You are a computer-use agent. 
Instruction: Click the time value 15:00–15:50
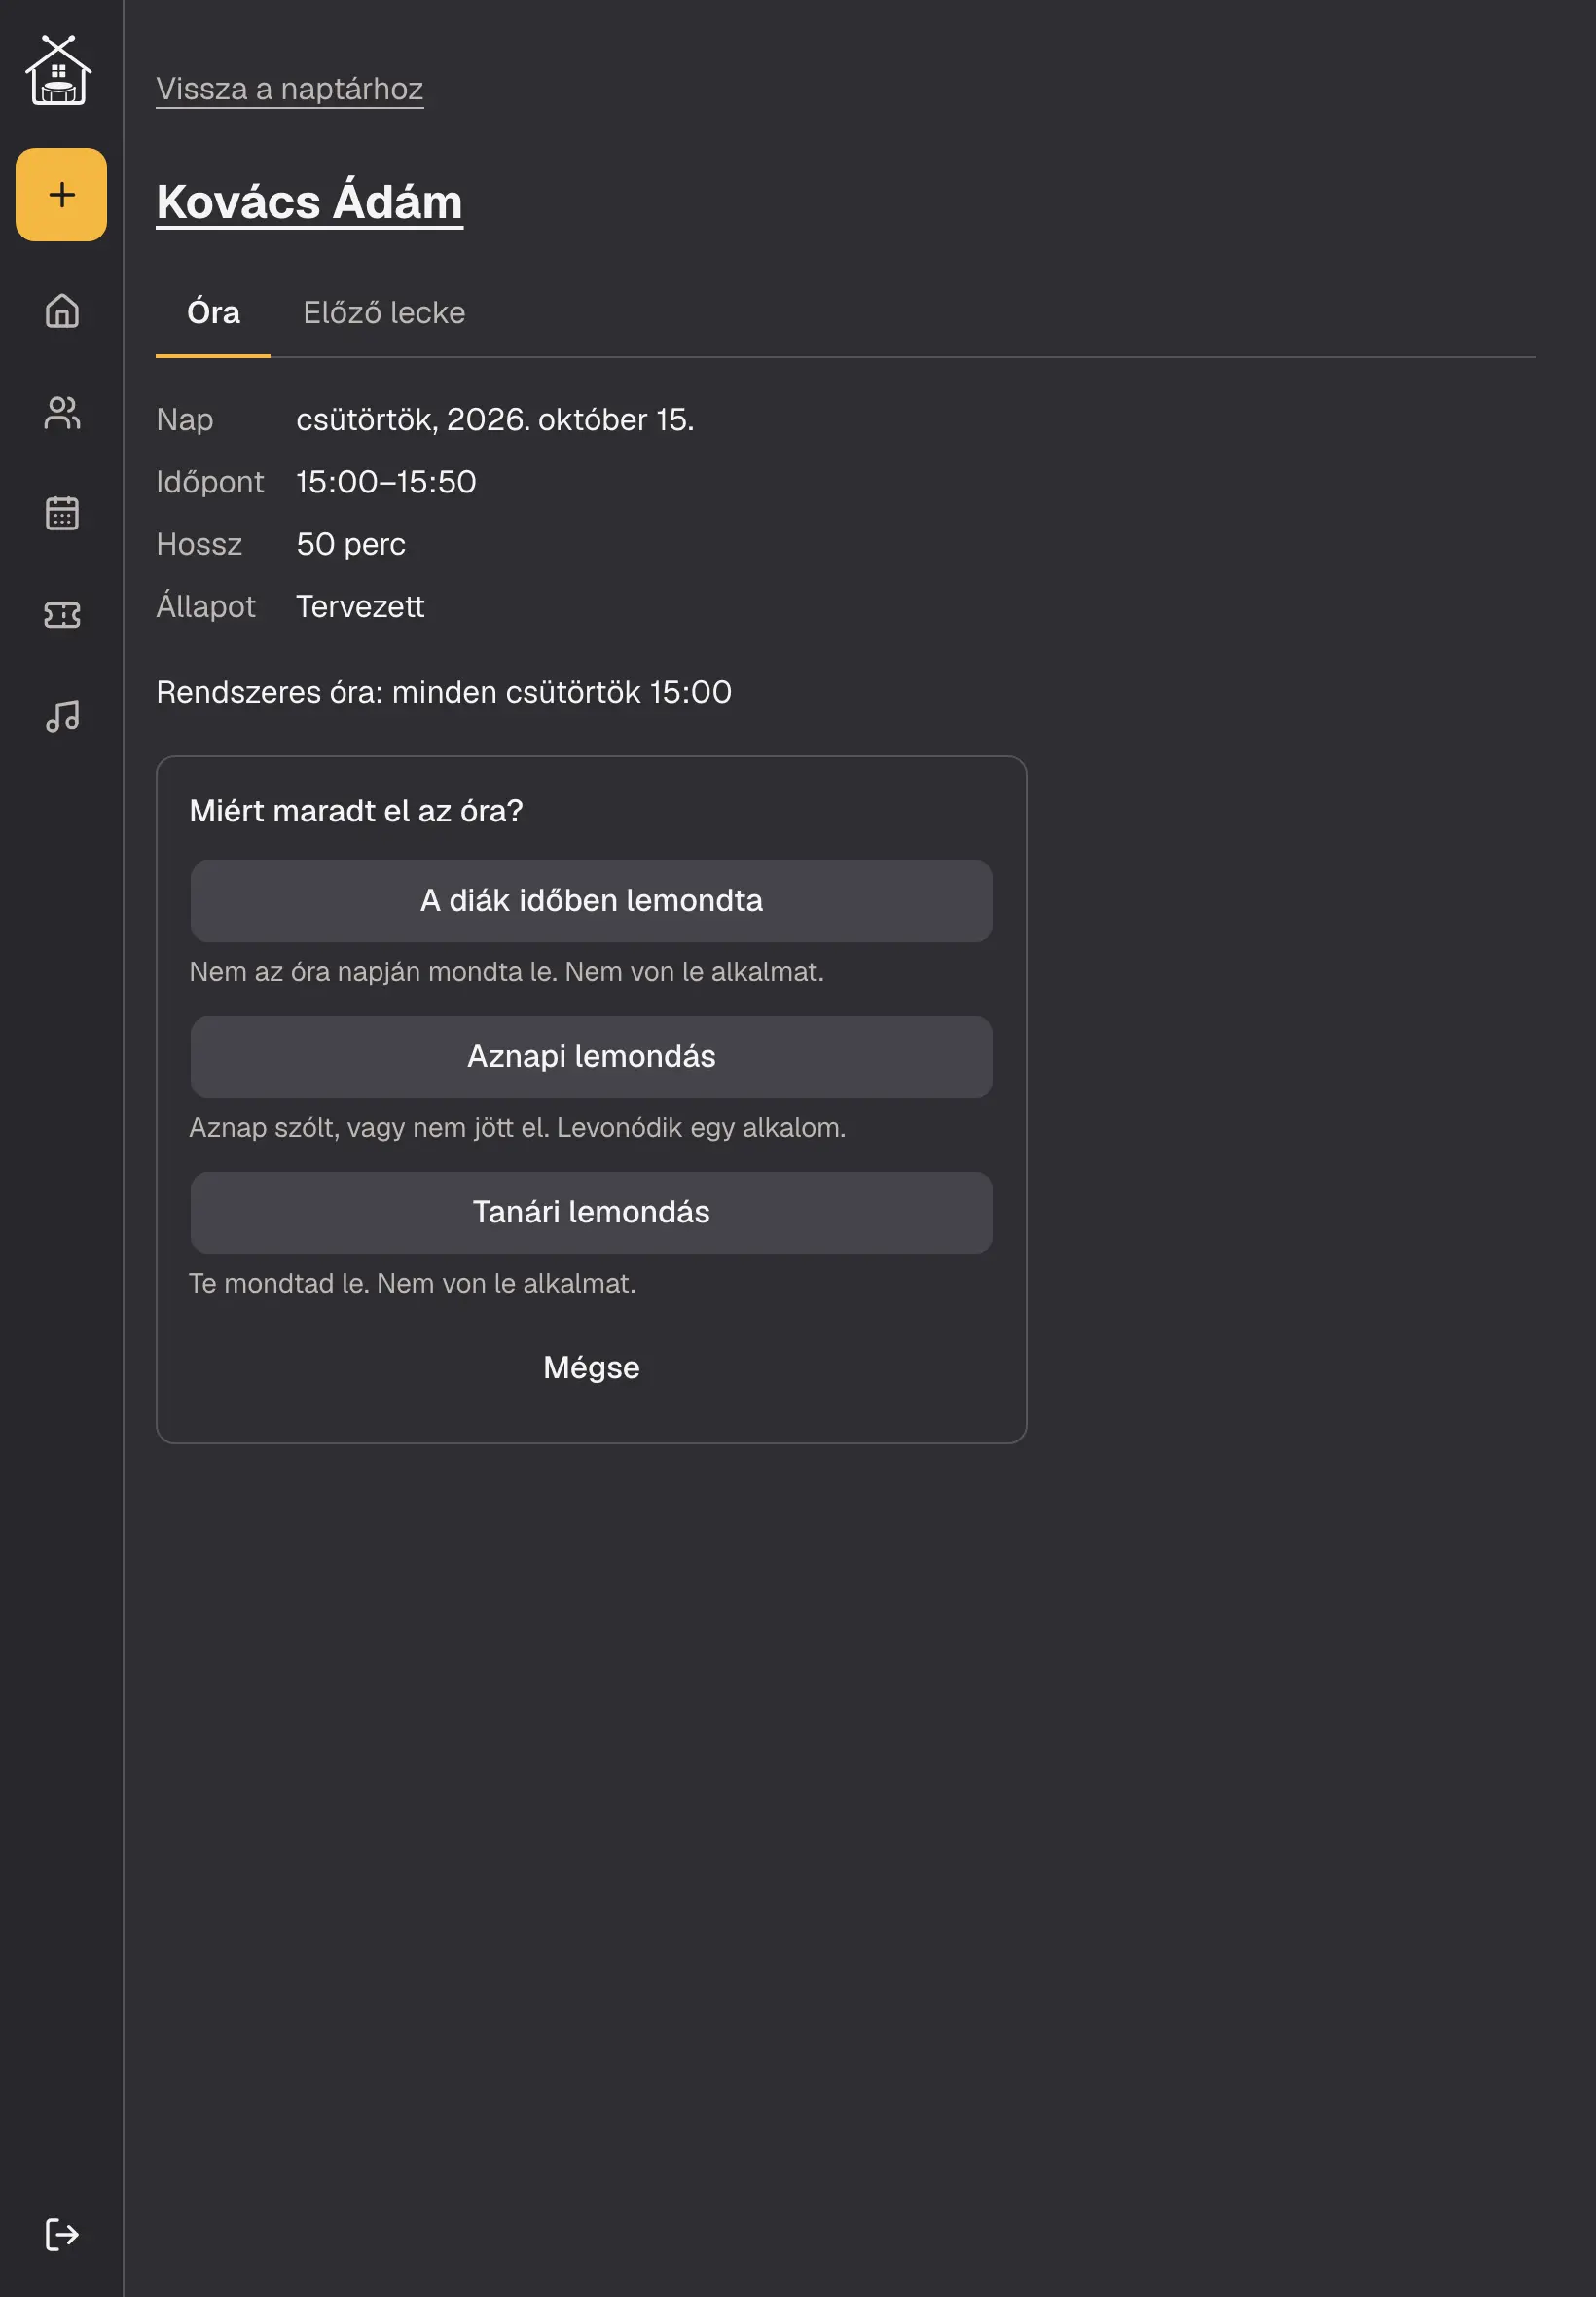point(386,482)
